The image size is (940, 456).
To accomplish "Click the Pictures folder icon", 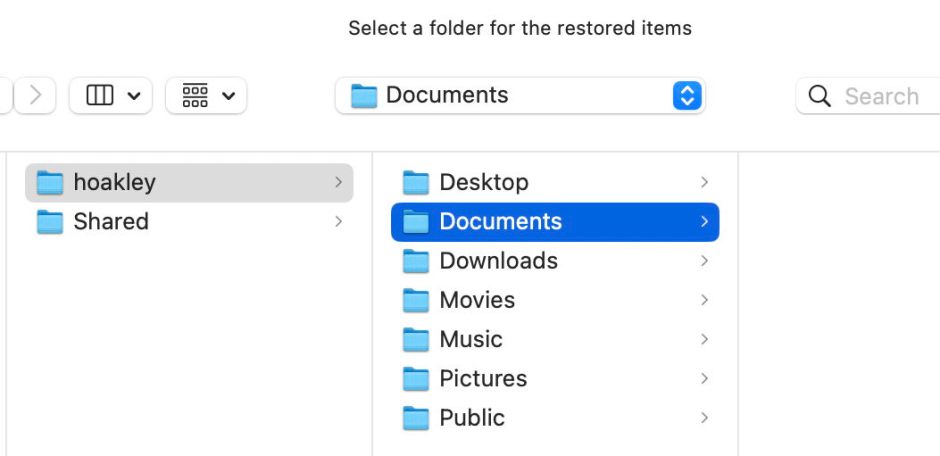I will pyautogui.click(x=415, y=379).
